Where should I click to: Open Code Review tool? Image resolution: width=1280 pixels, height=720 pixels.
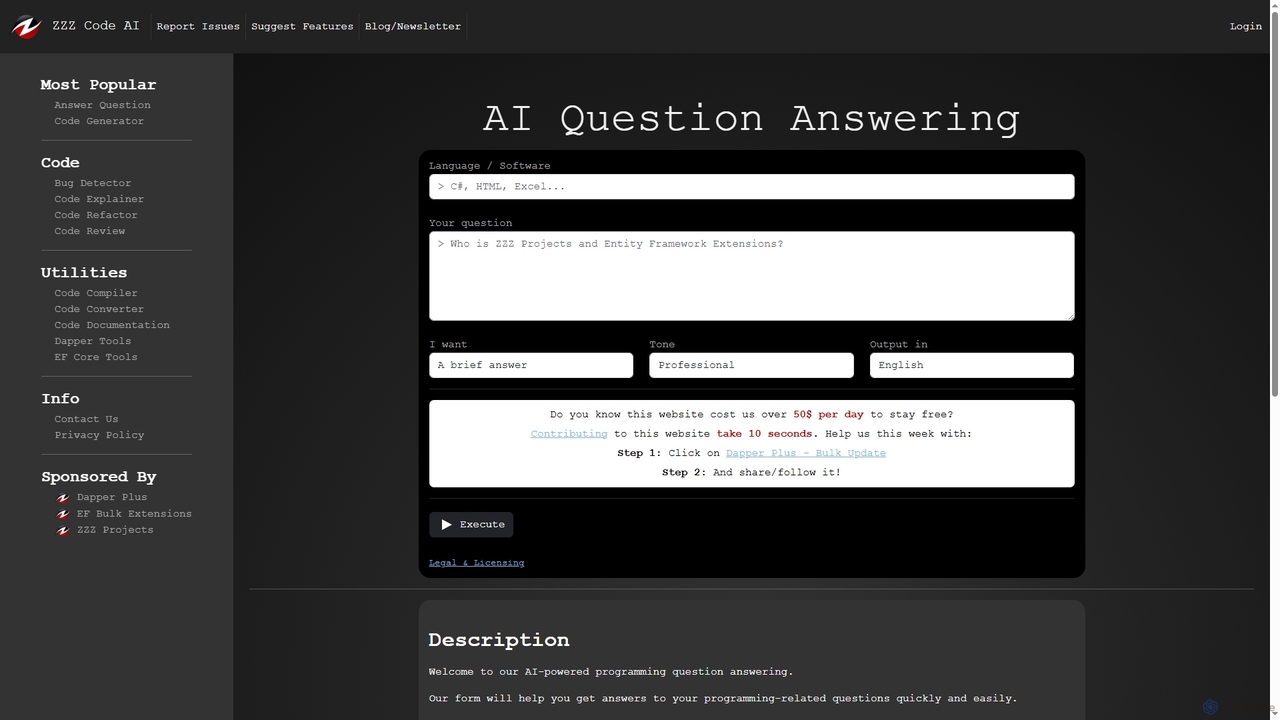[x=90, y=231]
